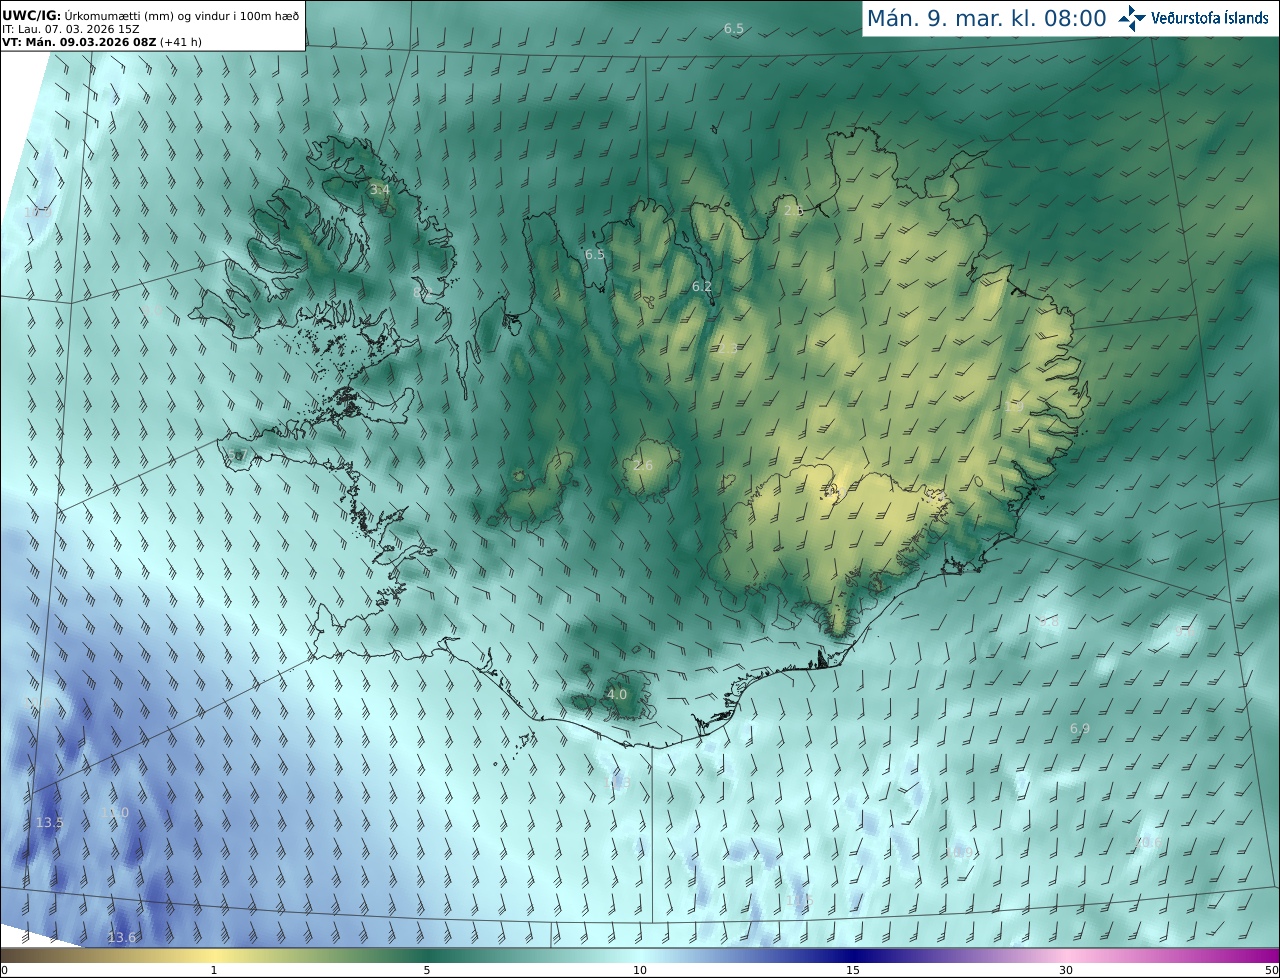
Task: Click the Veðurstofa Íslands logo icon
Action: 1133,18
